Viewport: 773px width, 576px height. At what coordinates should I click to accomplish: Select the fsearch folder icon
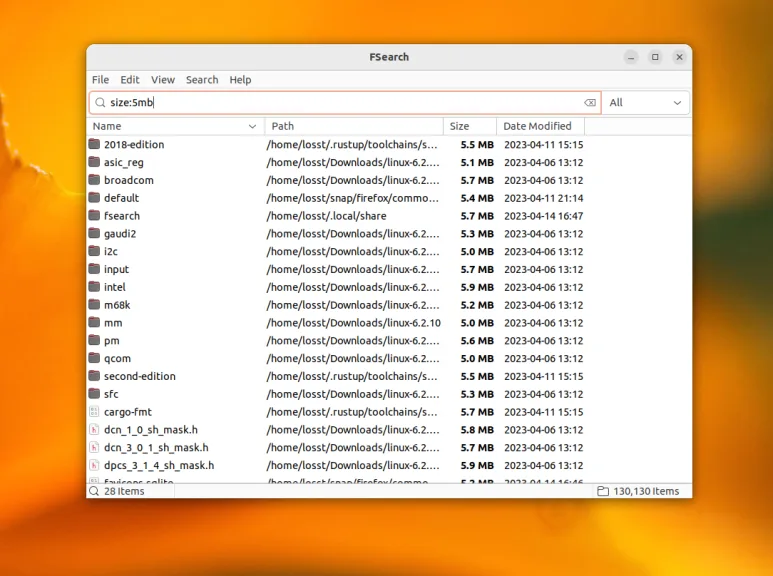[94, 216]
